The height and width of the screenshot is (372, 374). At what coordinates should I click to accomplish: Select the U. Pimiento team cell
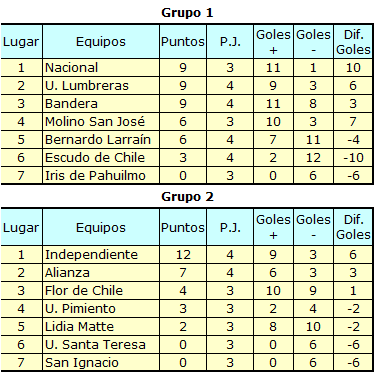coord(101,309)
